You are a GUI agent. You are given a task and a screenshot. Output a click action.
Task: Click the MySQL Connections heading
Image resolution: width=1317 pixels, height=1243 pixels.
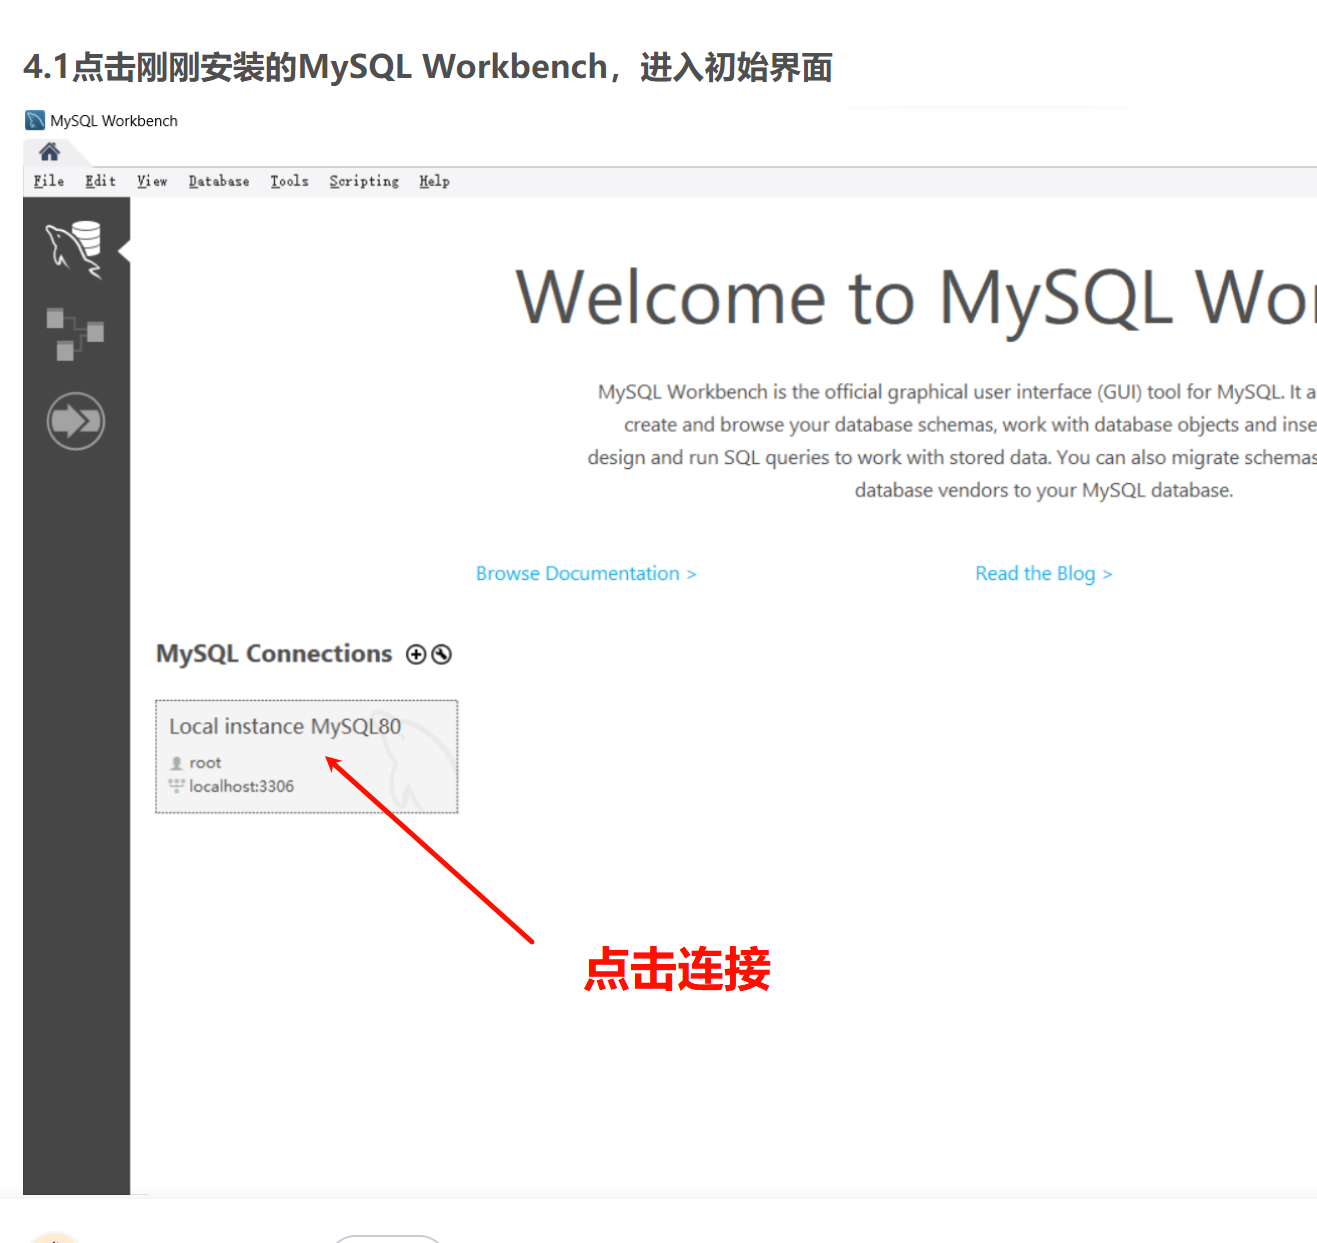coord(274,653)
